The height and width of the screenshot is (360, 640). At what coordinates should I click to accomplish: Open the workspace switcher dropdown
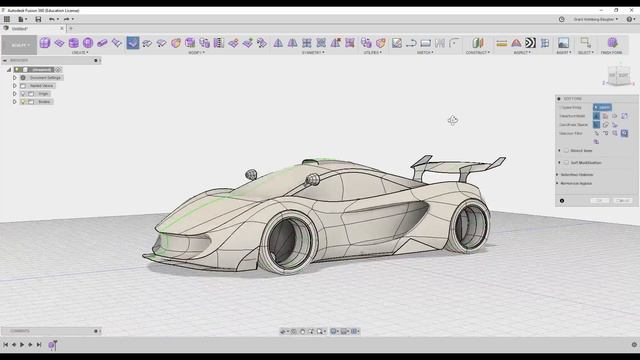[x=19, y=45]
